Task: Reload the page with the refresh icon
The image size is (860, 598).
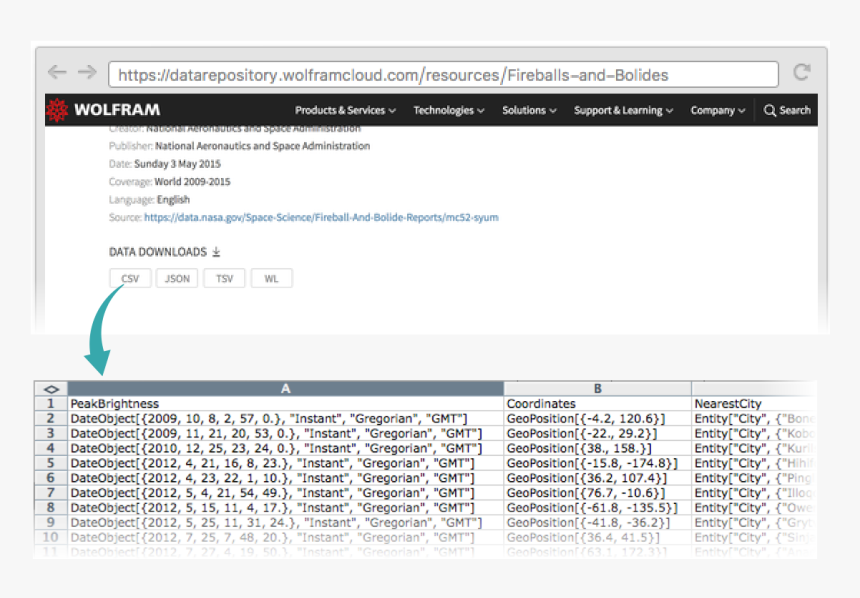Action: [802, 72]
